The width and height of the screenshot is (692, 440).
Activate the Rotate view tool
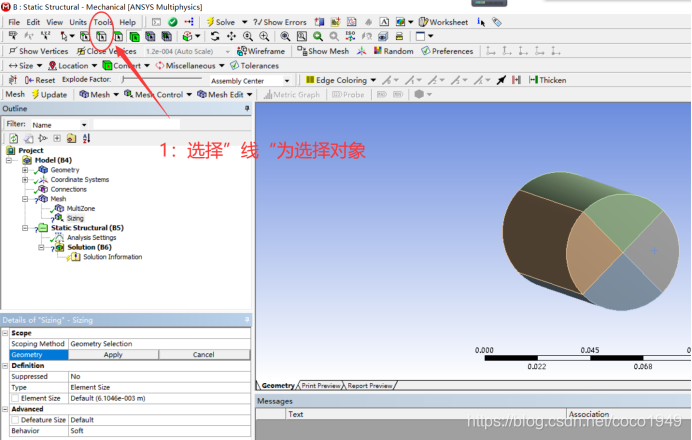(x=215, y=36)
